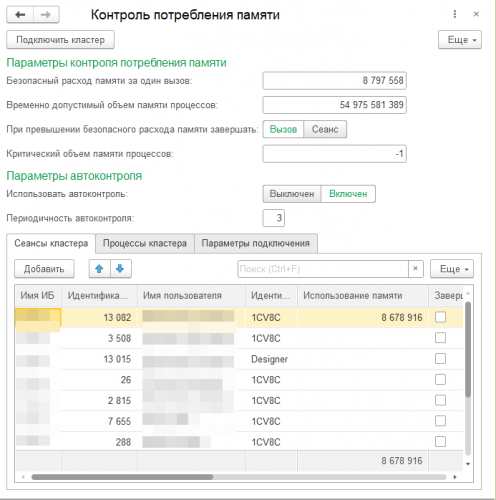Open the Параметры подключения tab
This screenshot has width=496, height=500.
(256, 243)
